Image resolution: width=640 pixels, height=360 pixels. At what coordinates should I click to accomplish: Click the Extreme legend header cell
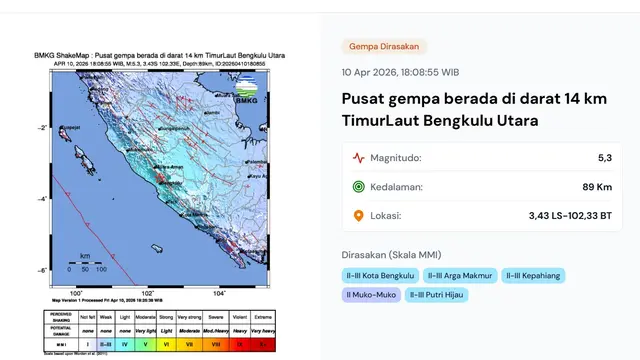pyautogui.click(x=263, y=317)
